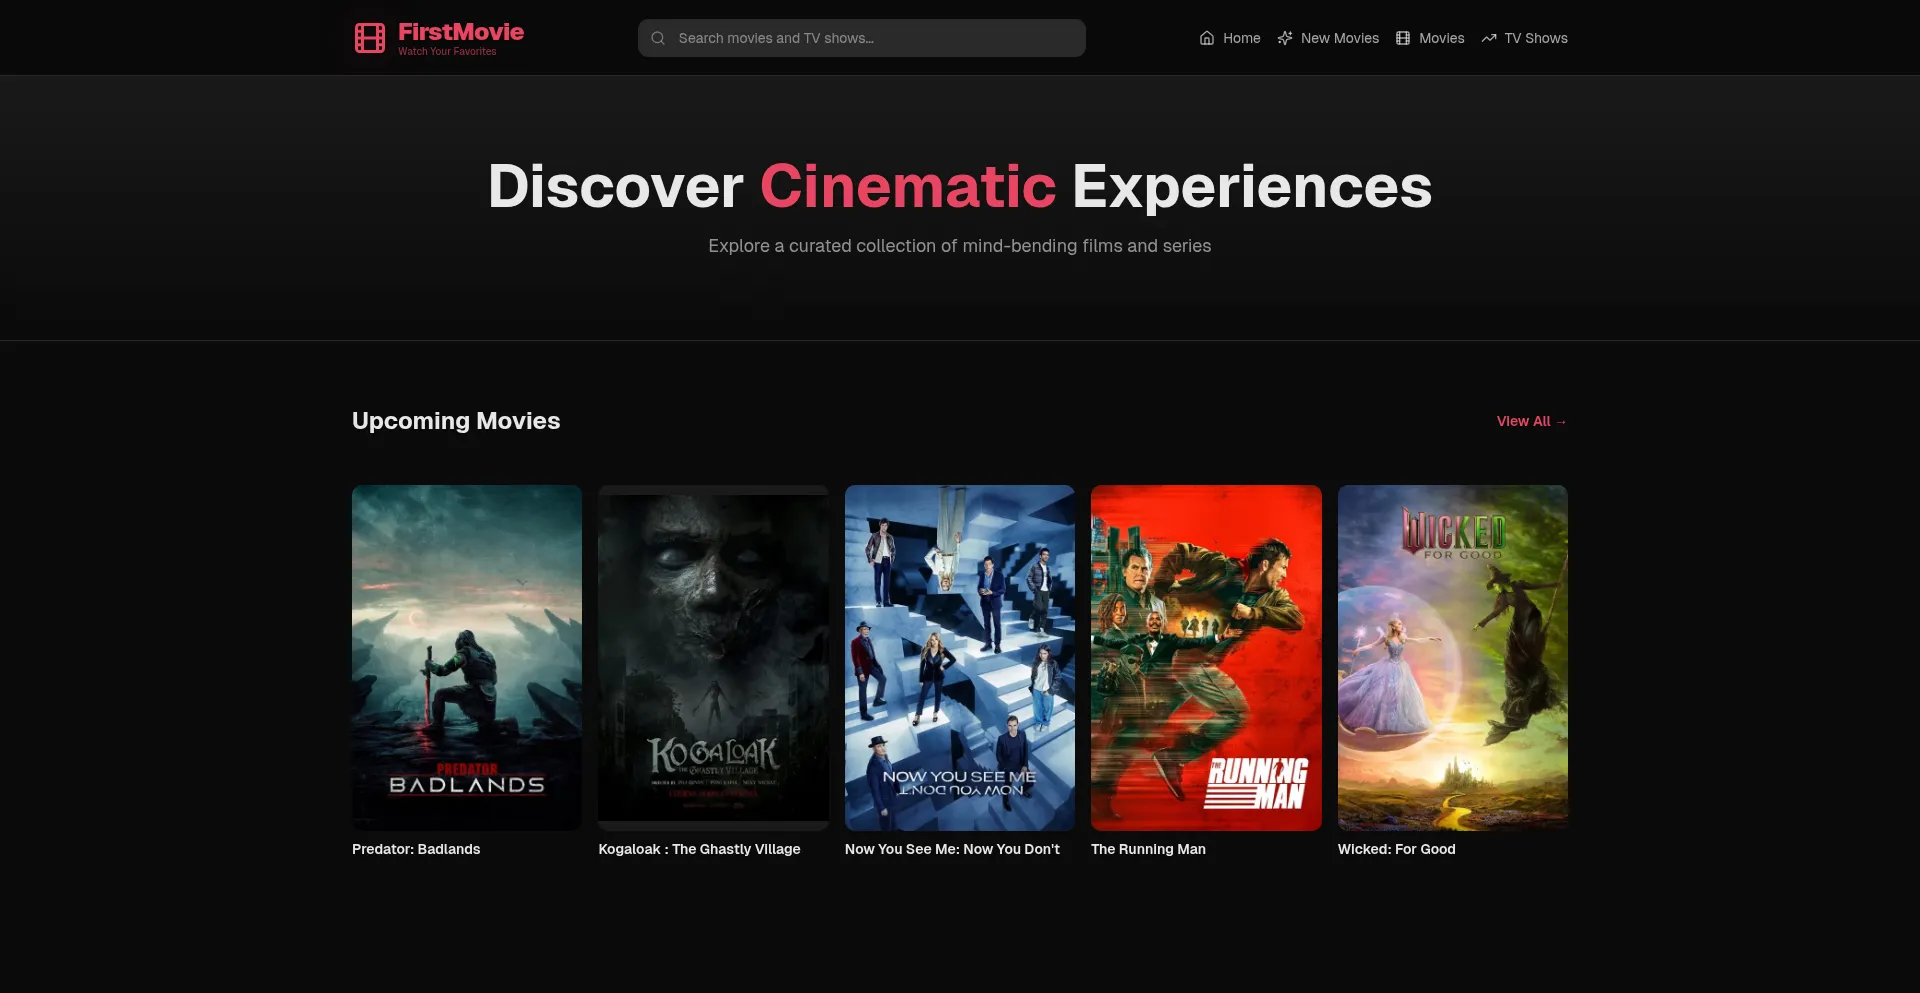Click The Running Man title text
The height and width of the screenshot is (993, 1920).
point(1148,849)
